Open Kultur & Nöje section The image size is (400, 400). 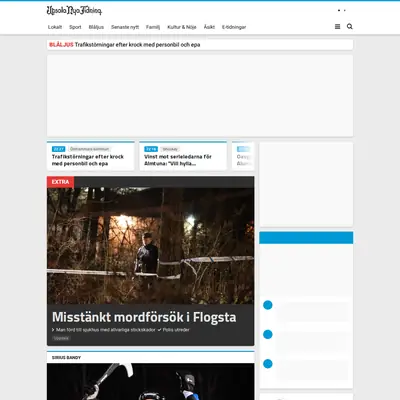(x=182, y=27)
